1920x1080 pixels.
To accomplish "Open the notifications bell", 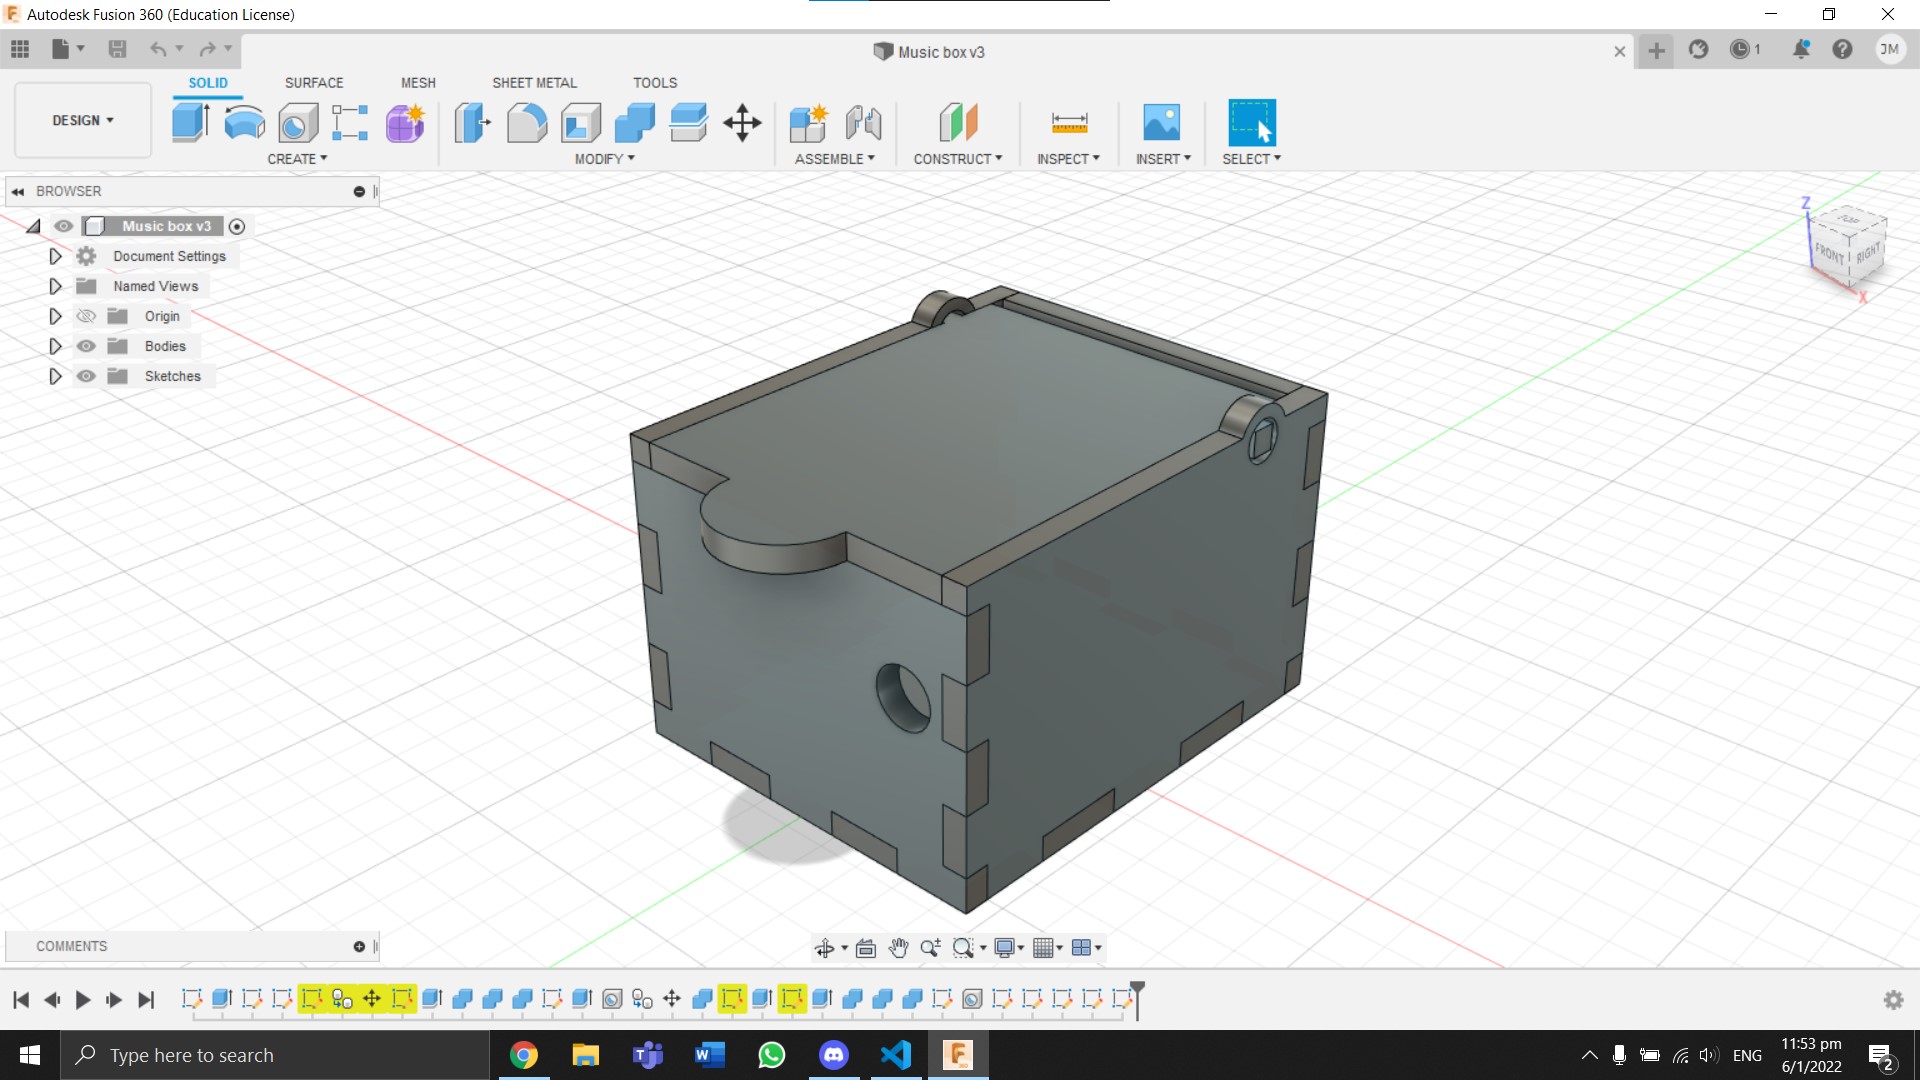I will (1801, 49).
